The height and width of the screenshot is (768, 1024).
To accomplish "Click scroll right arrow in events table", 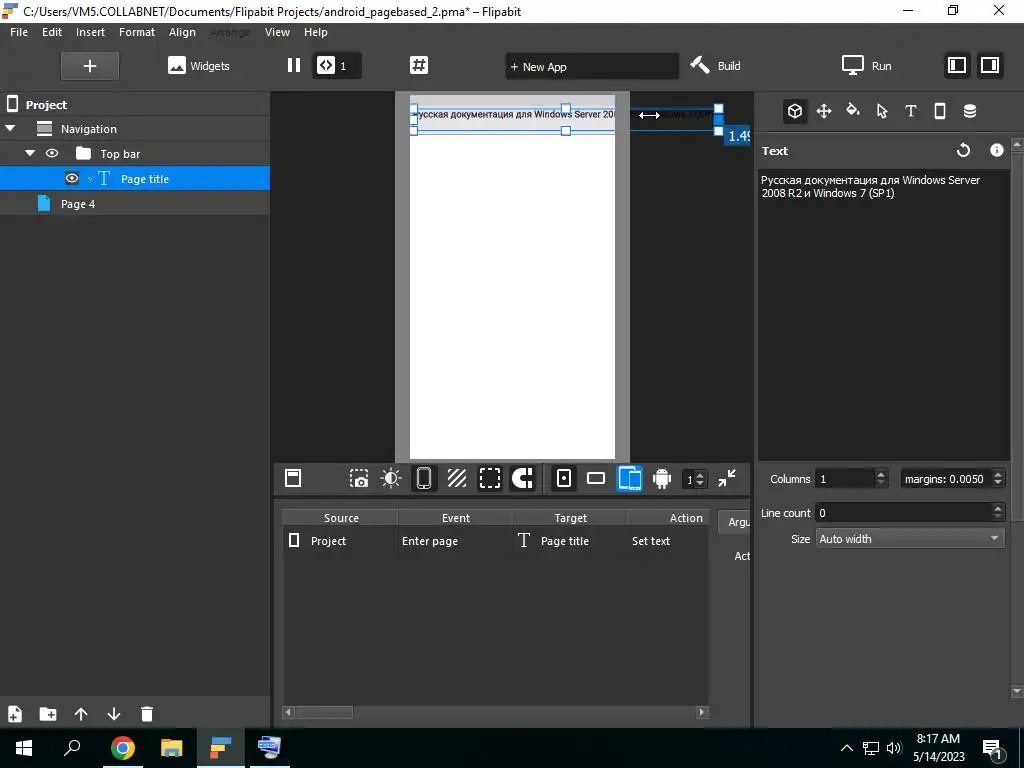I will [x=702, y=712].
